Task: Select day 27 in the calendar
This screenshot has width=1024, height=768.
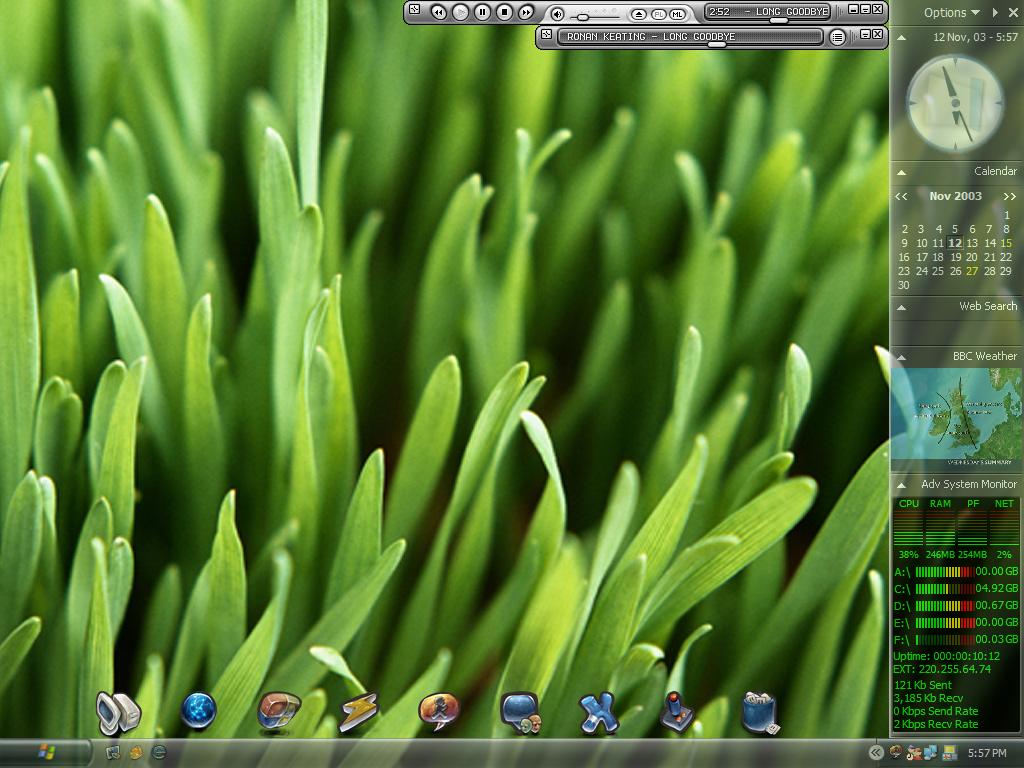Action: [x=972, y=271]
